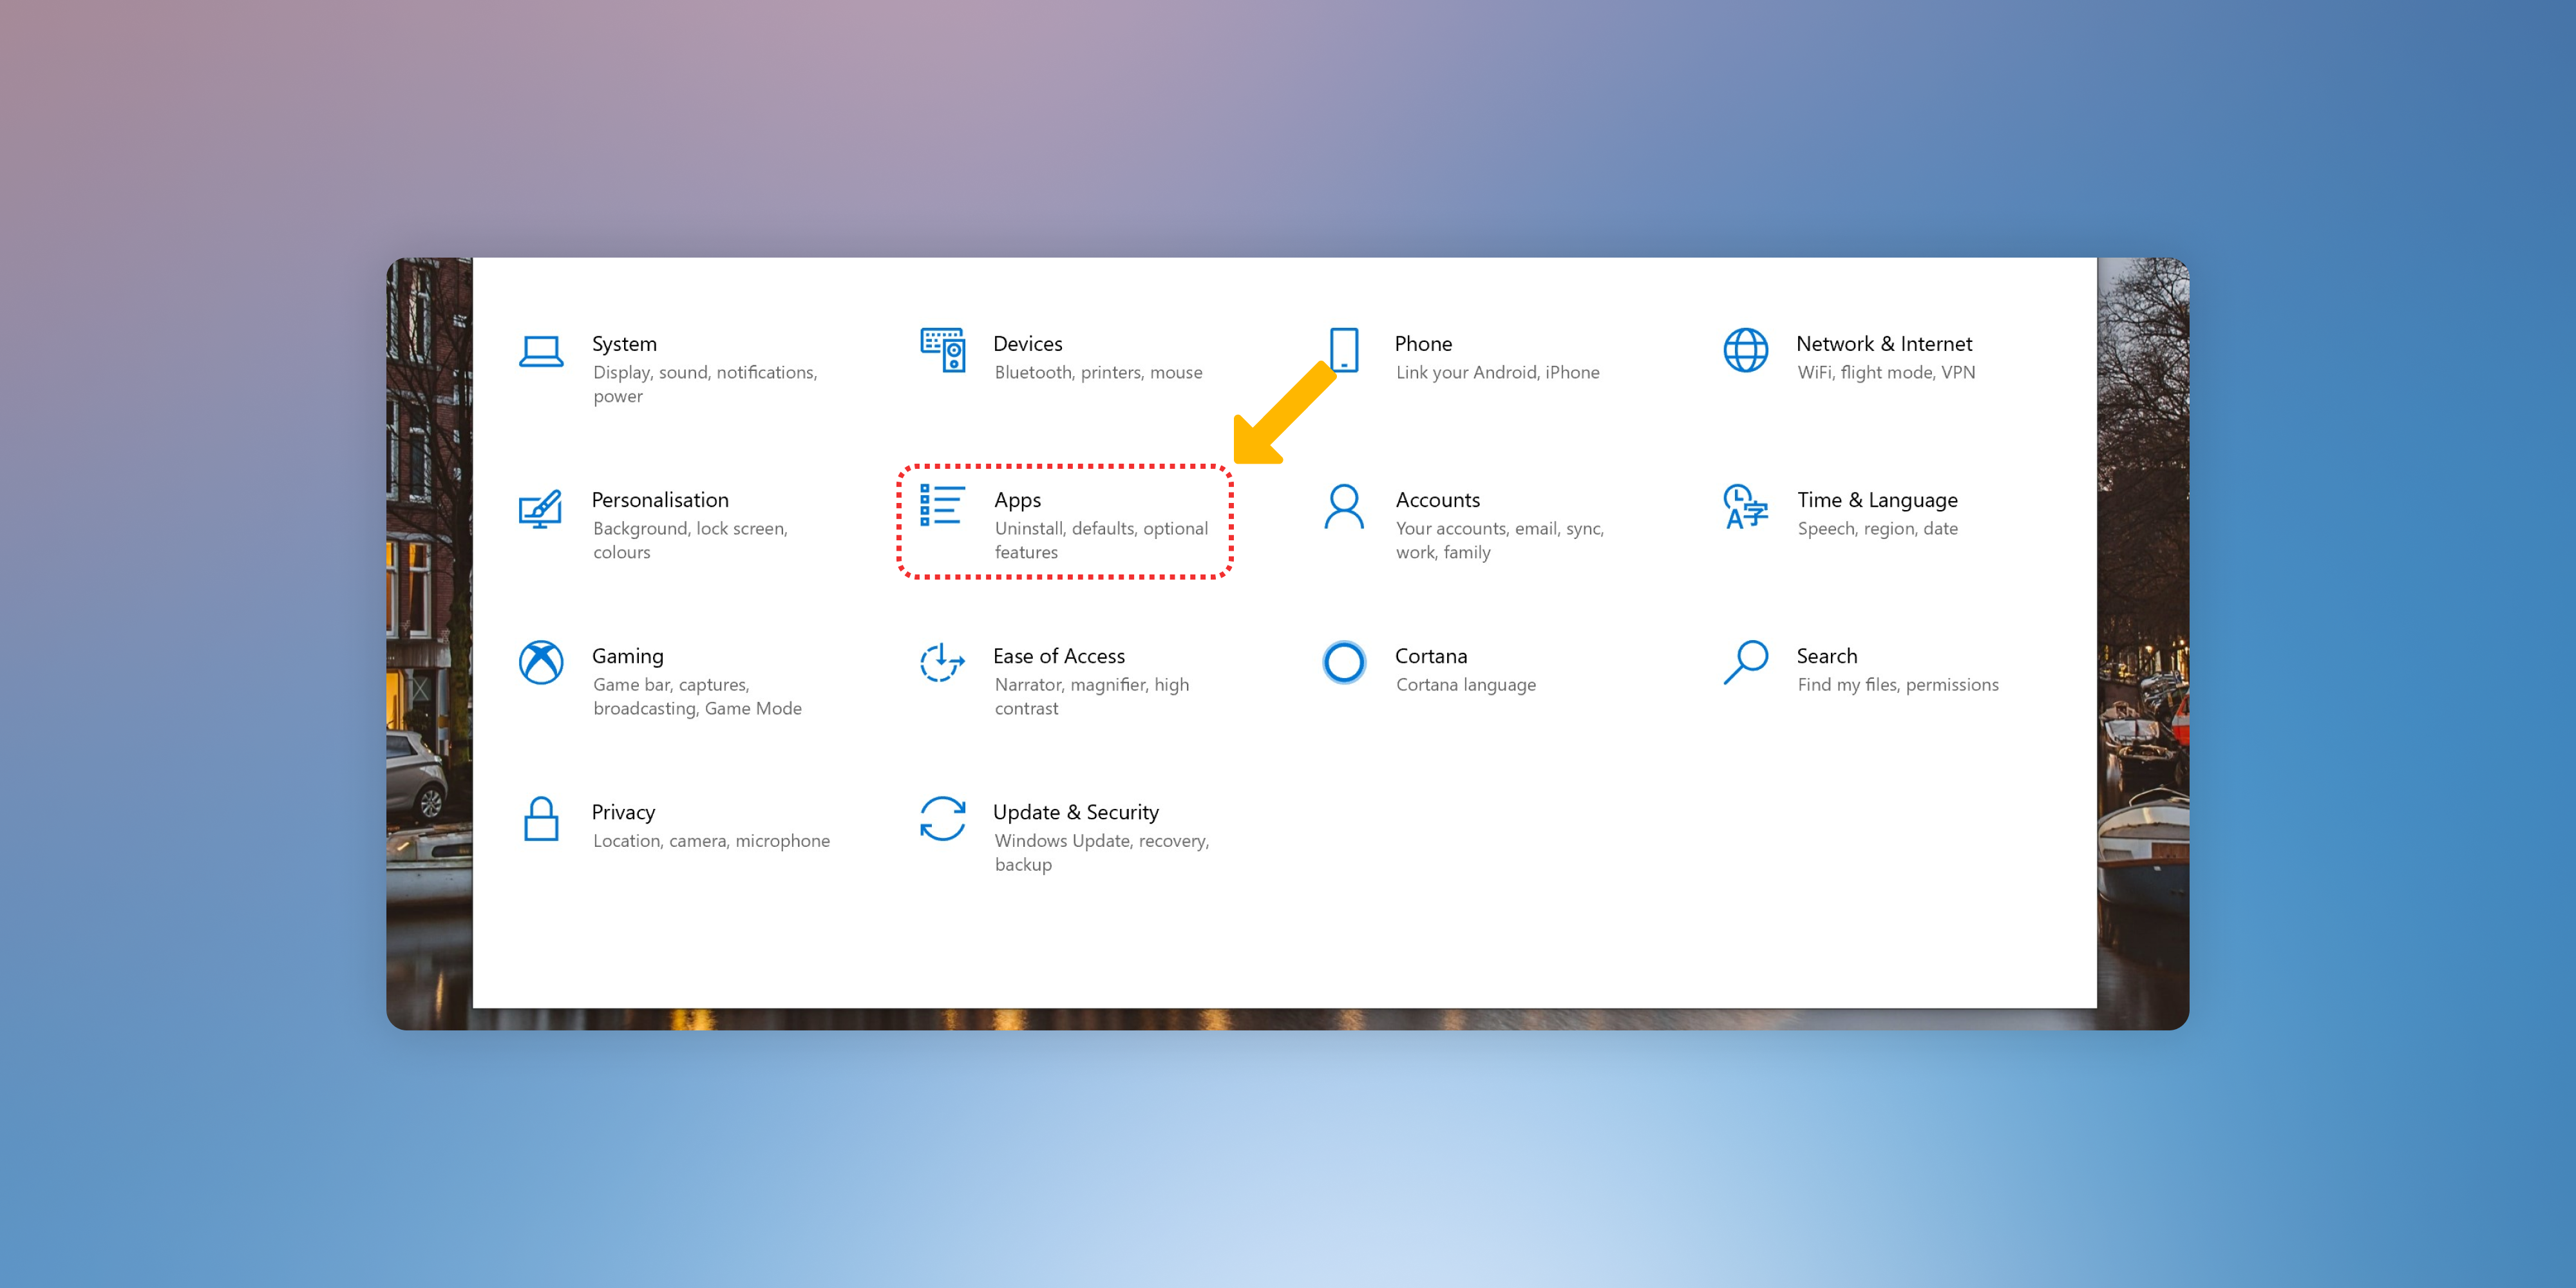The height and width of the screenshot is (1288, 2576).
Task: Click 'Cortana language' description
Action: click(x=1465, y=685)
